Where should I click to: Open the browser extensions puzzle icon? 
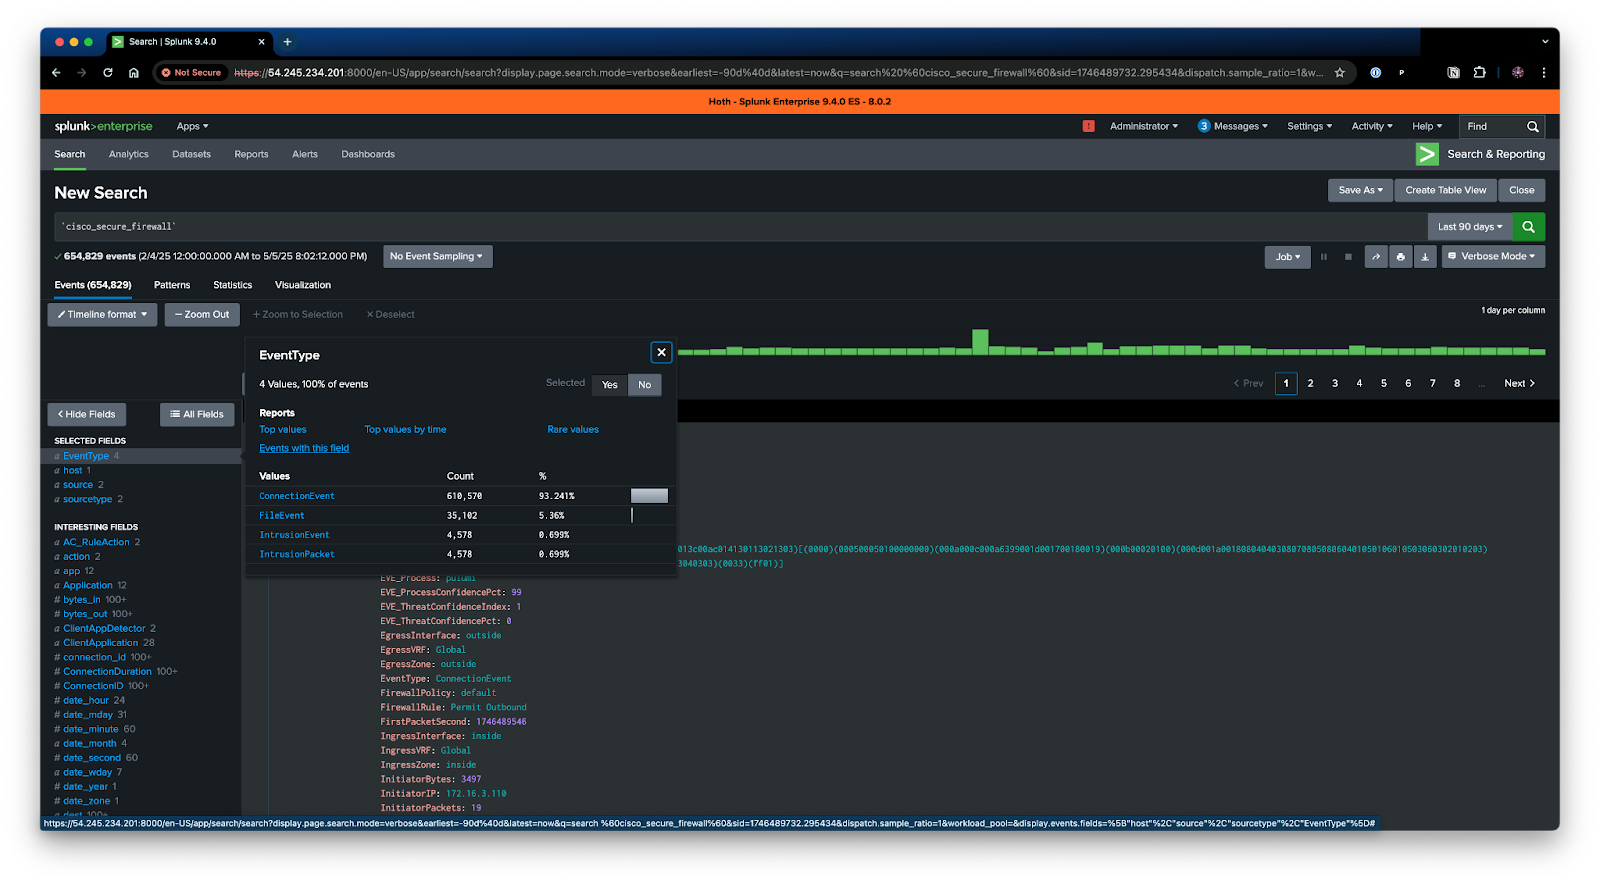pos(1479,72)
